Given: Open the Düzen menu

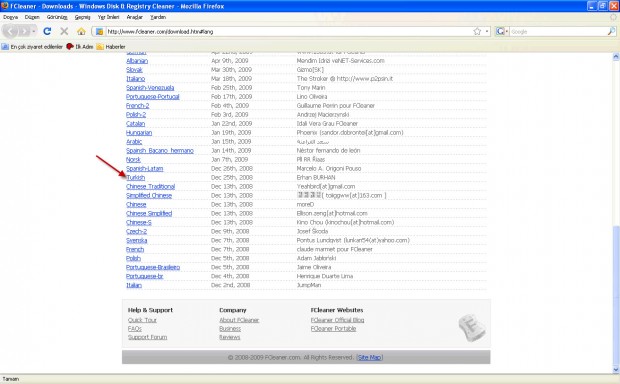Looking at the screenshot, I should point(32,17).
